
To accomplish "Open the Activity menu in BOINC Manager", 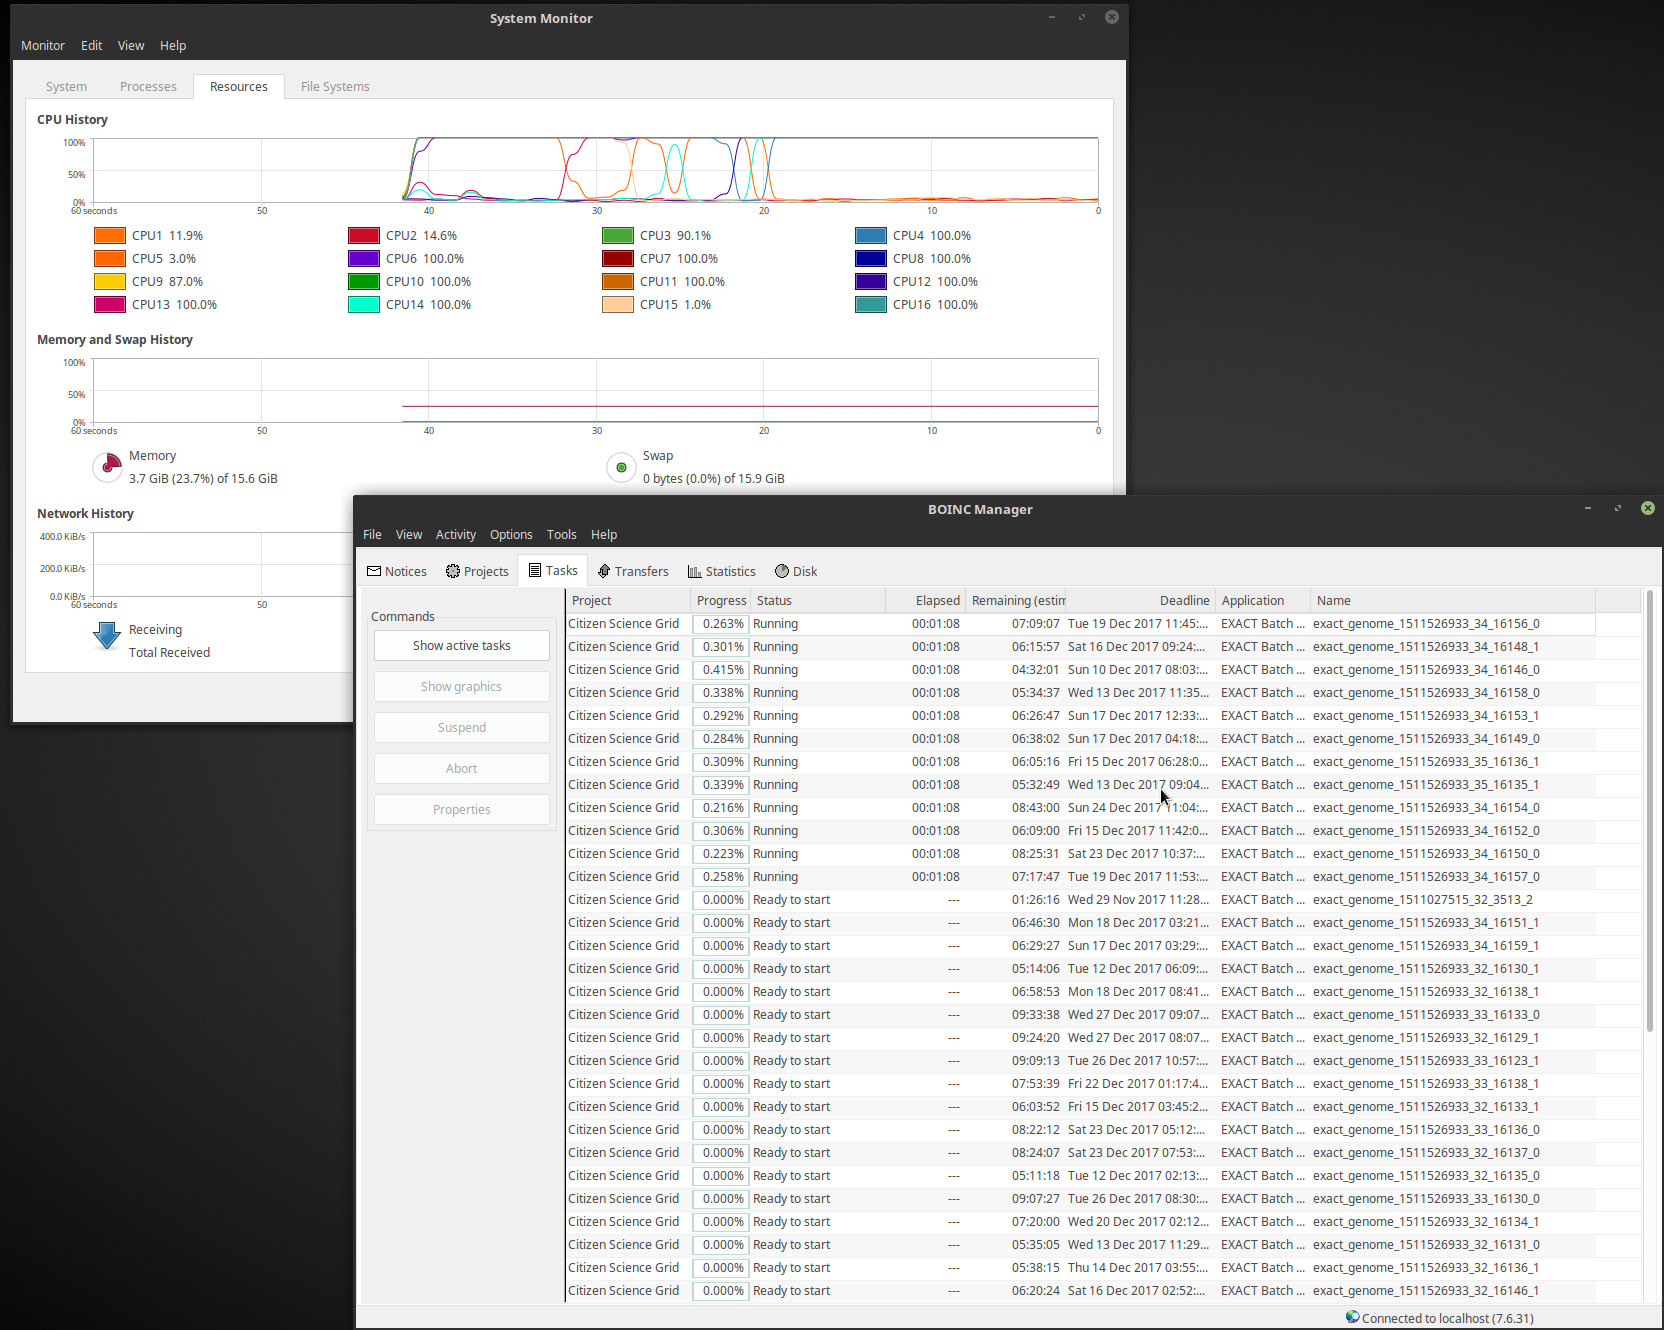I will pyautogui.click(x=456, y=535).
